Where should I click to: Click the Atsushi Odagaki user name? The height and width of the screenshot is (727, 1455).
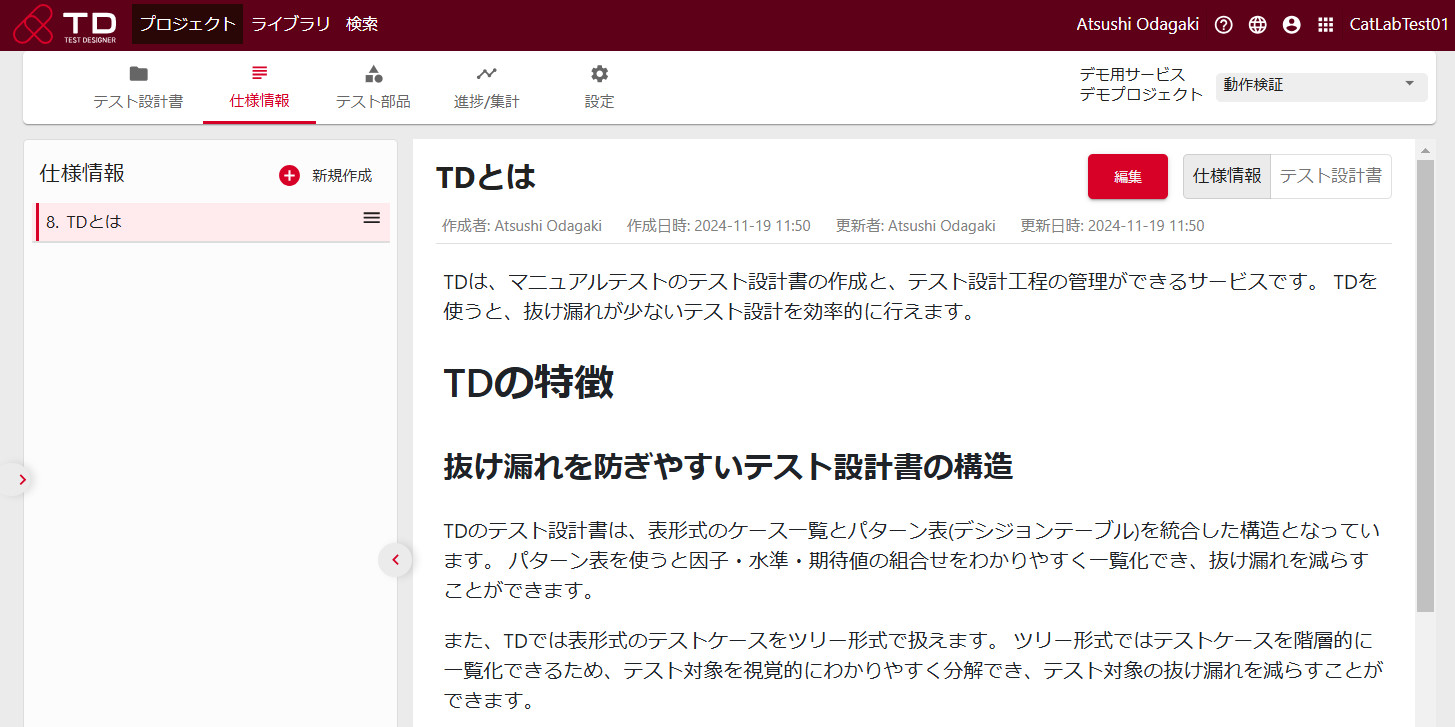coord(1137,25)
